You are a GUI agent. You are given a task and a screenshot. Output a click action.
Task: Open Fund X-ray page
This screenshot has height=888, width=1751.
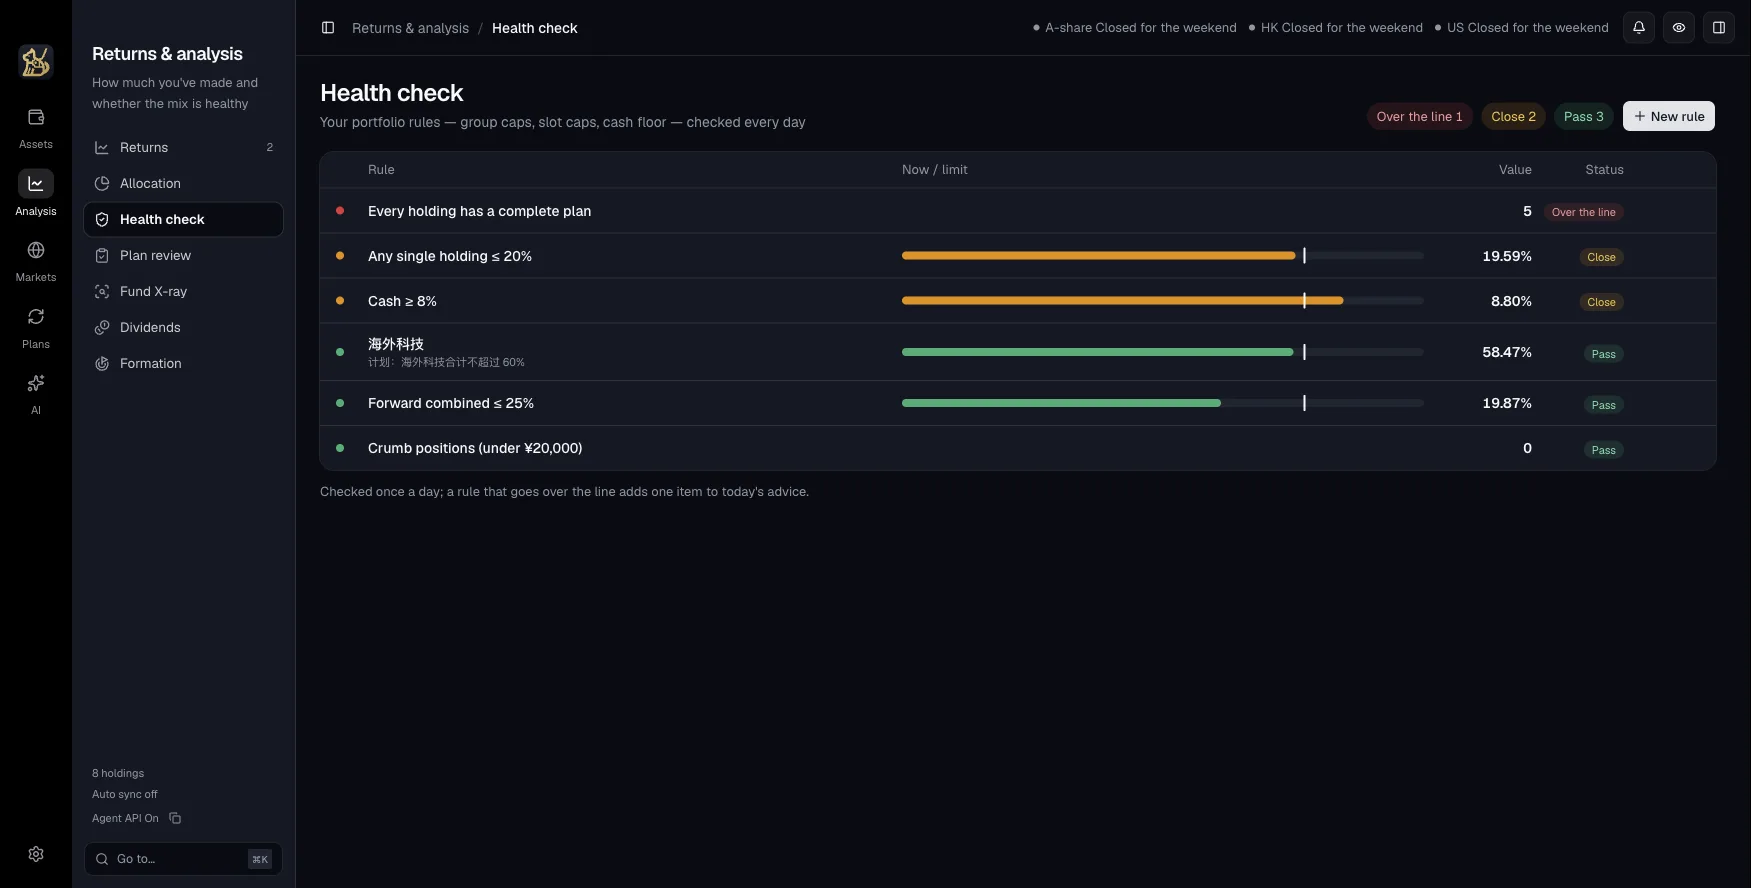[184, 292]
